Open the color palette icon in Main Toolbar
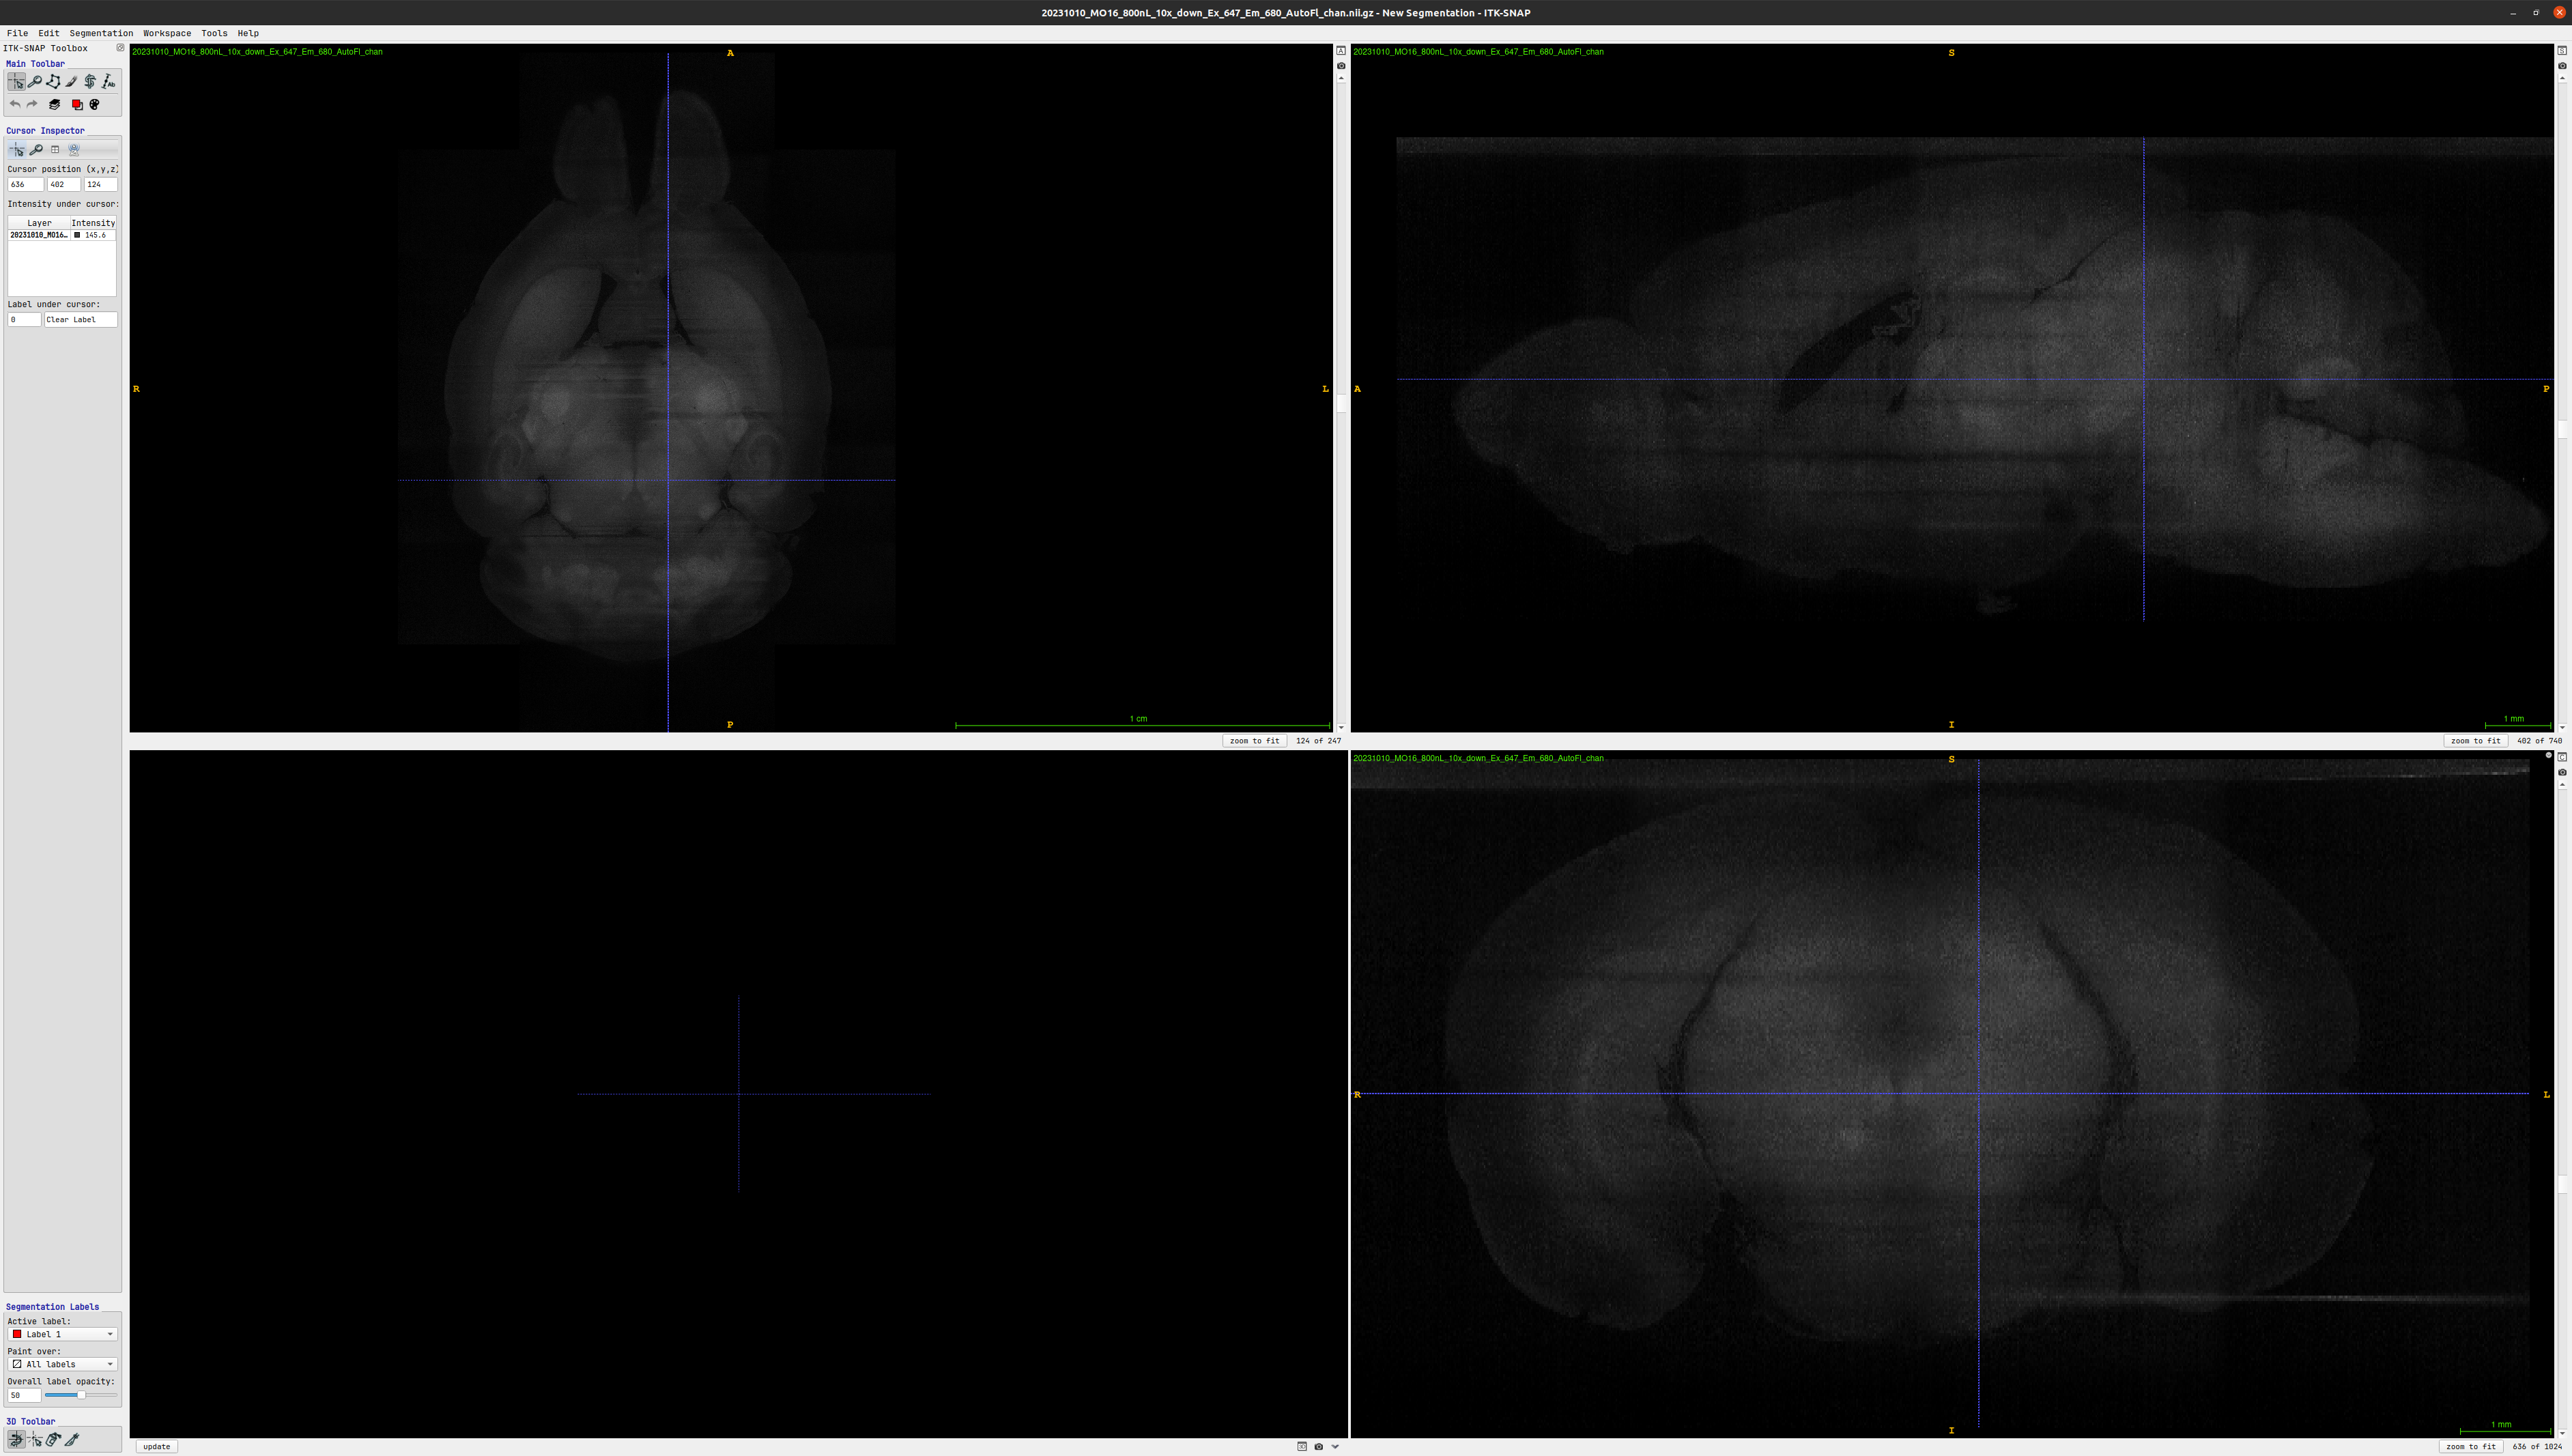2572x1456 pixels. tap(95, 104)
